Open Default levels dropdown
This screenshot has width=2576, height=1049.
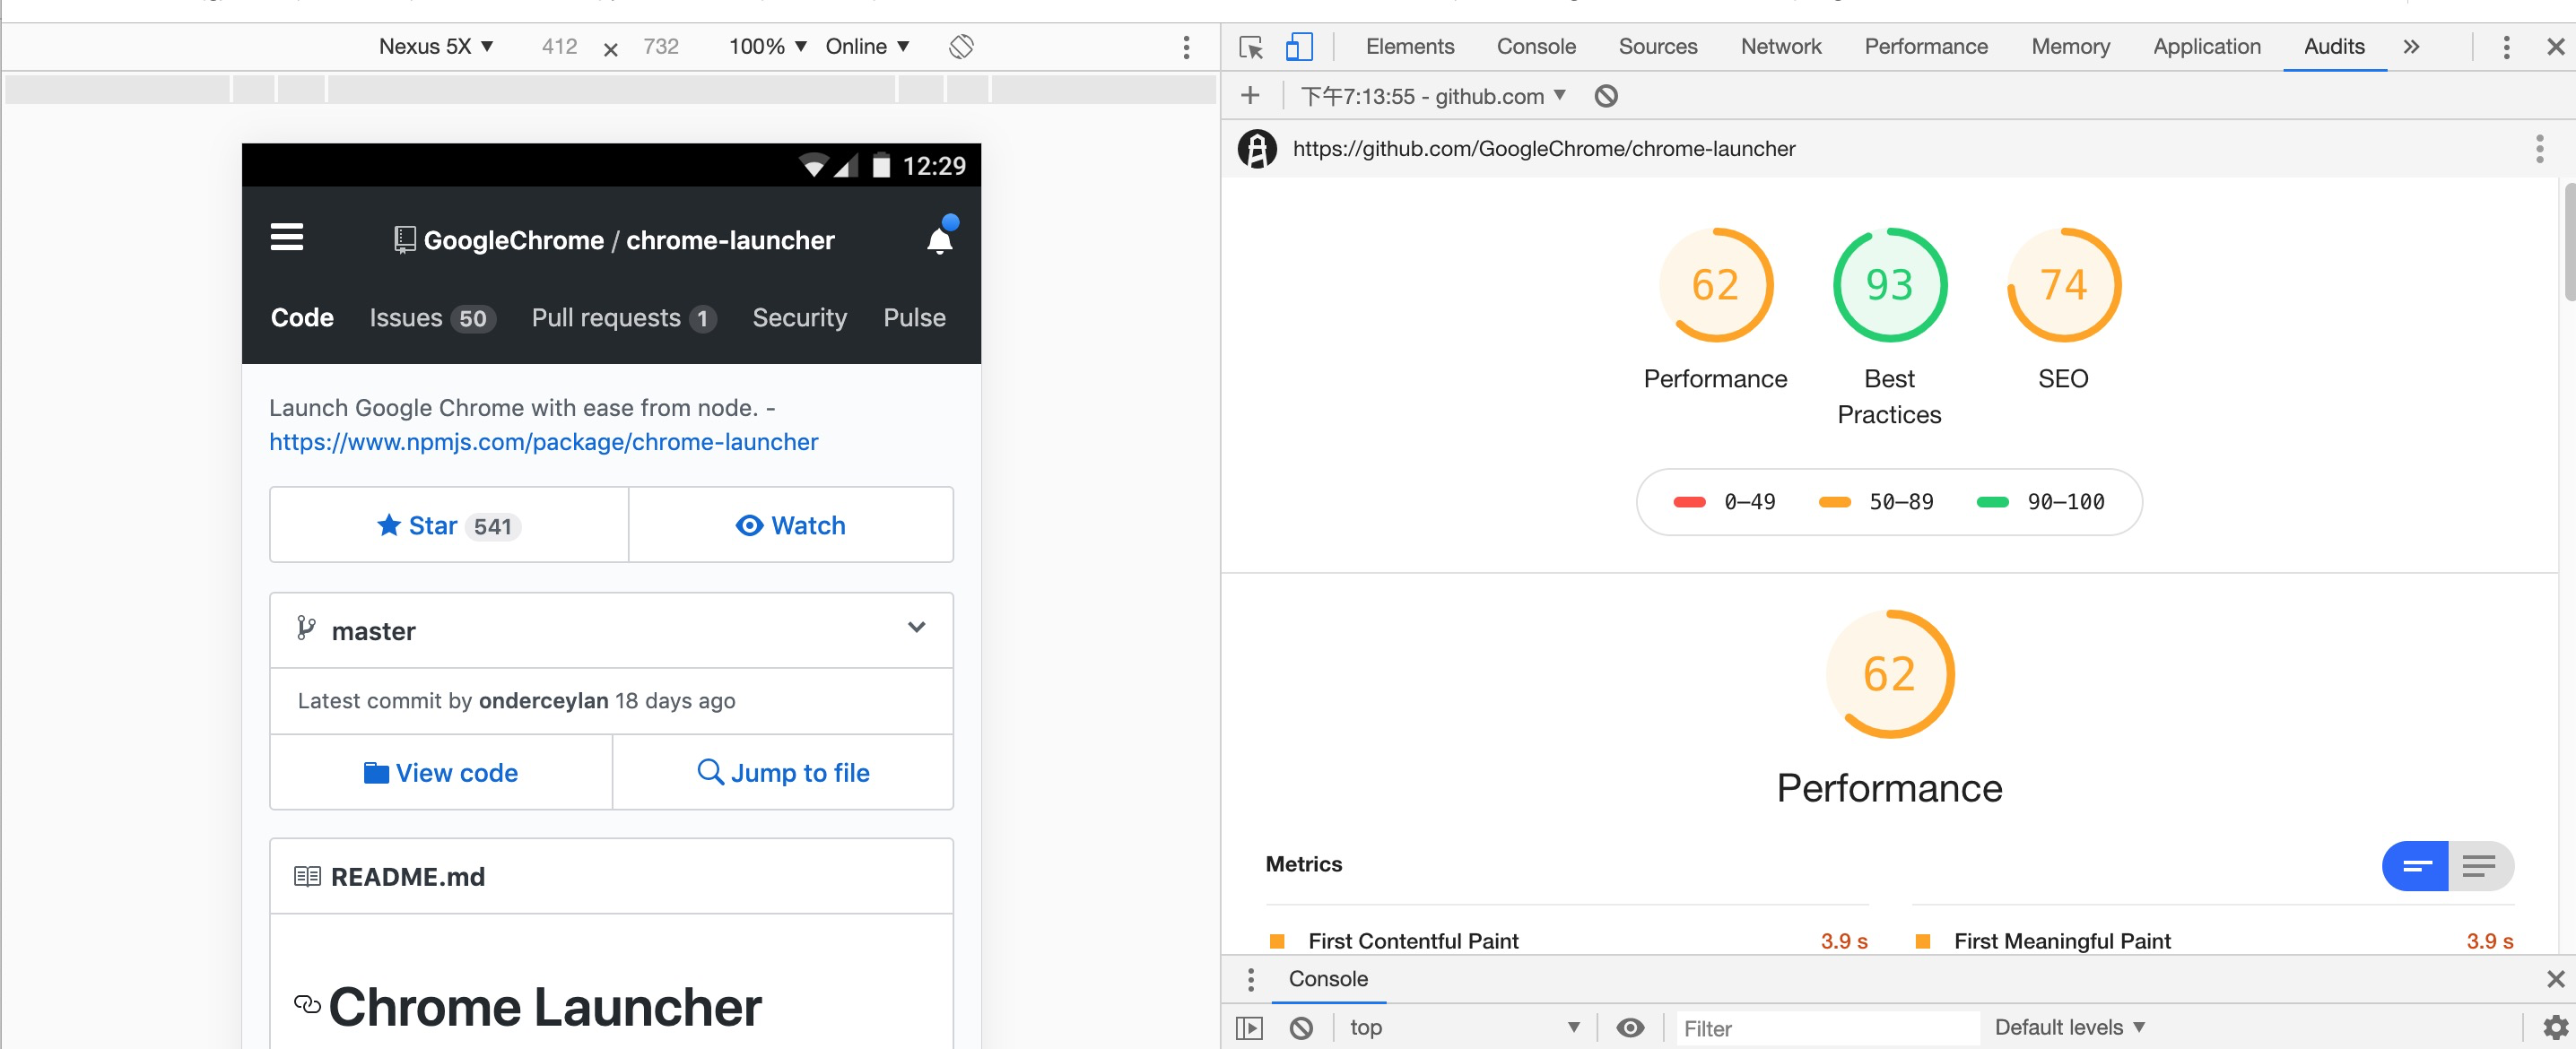click(2069, 1028)
